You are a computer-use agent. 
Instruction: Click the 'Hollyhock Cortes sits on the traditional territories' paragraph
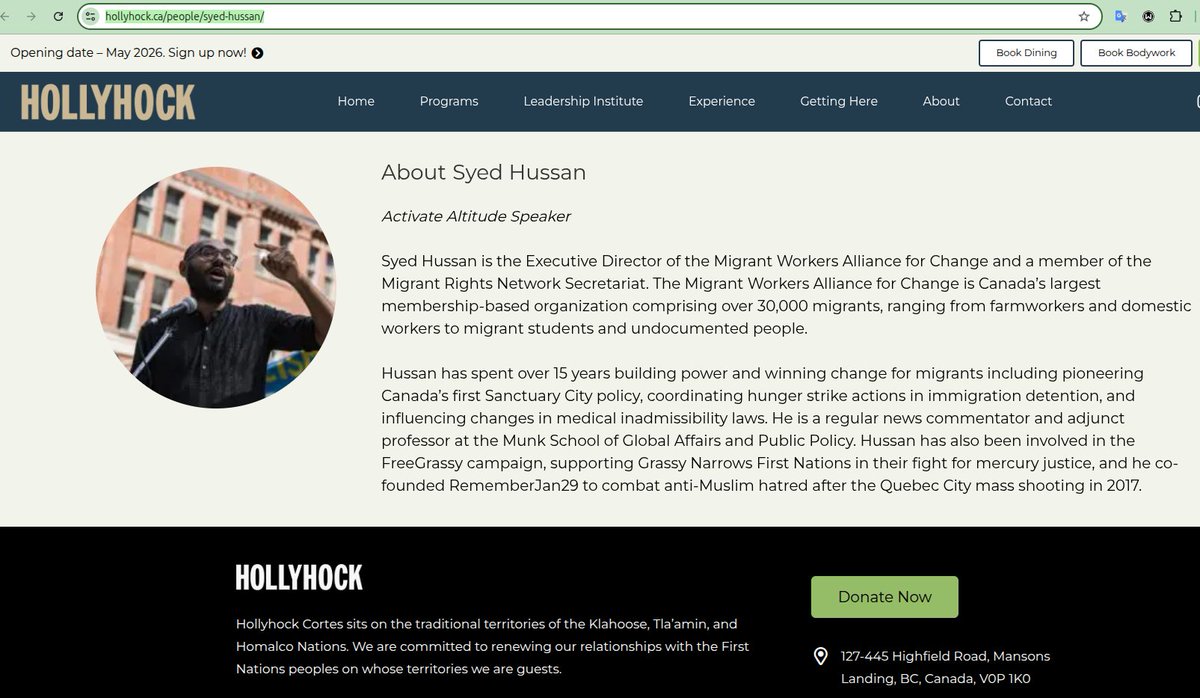(492, 646)
